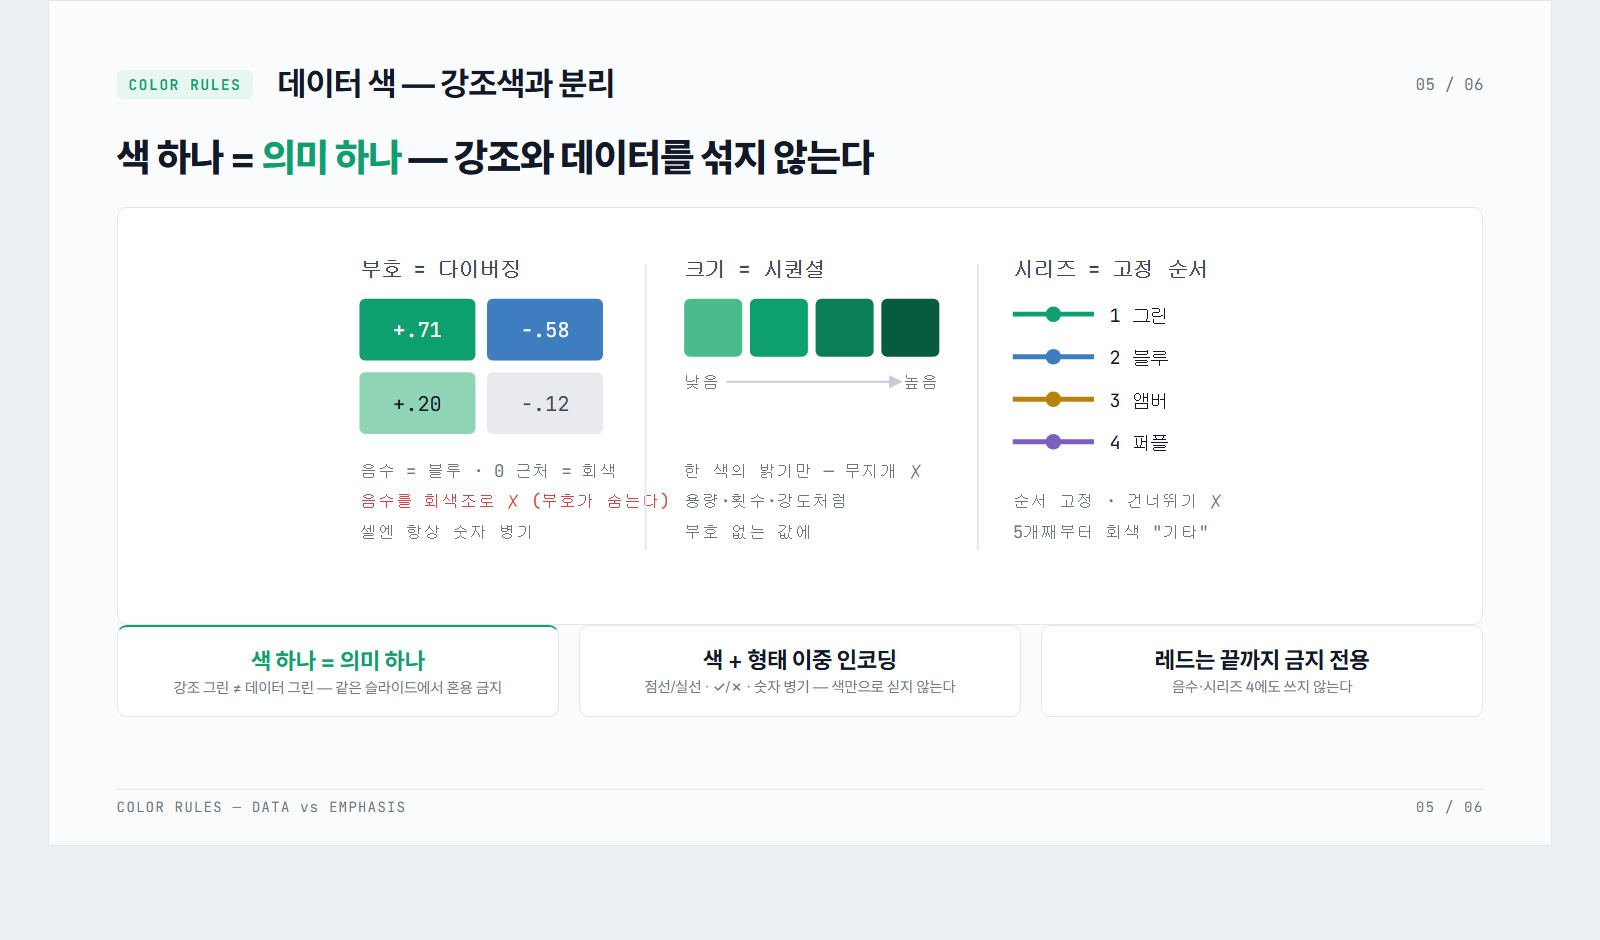Click the green series 1 line marker
This screenshot has width=1600, height=940.
coord(1053,314)
